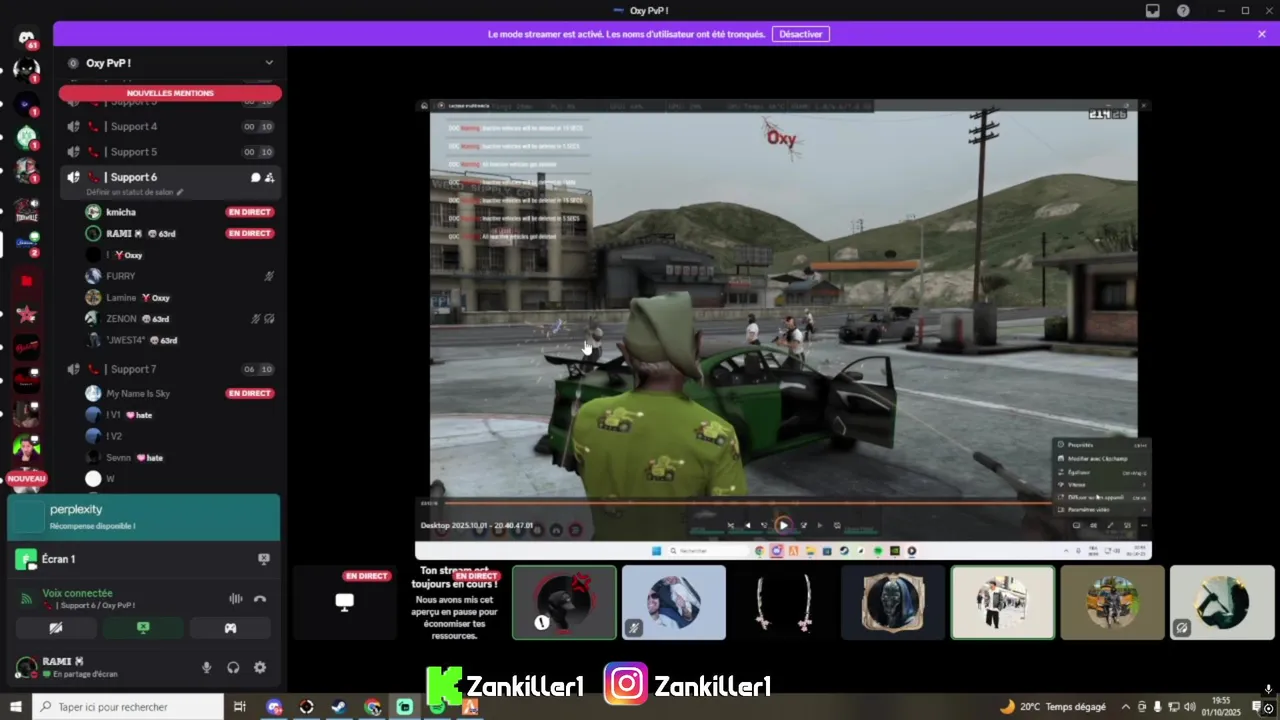
Task: Open RAMI user profile panel
Action: point(80,668)
